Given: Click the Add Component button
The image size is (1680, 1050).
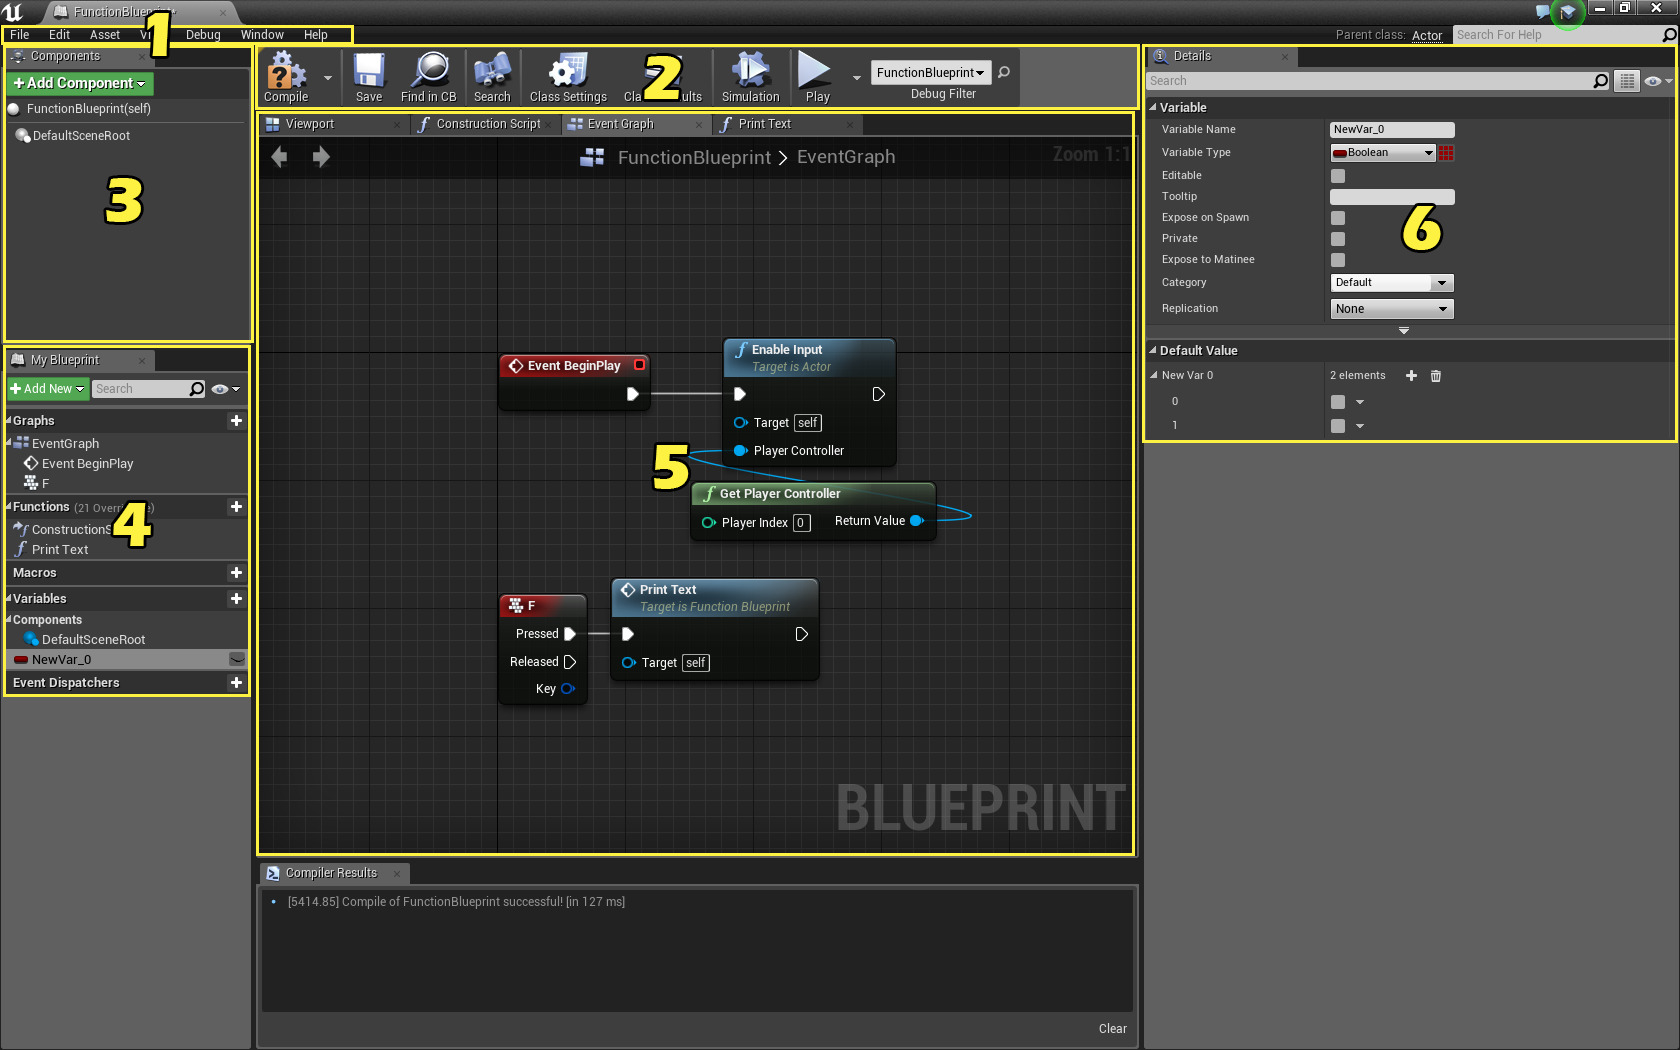Looking at the screenshot, I should click(x=79, y=83).
